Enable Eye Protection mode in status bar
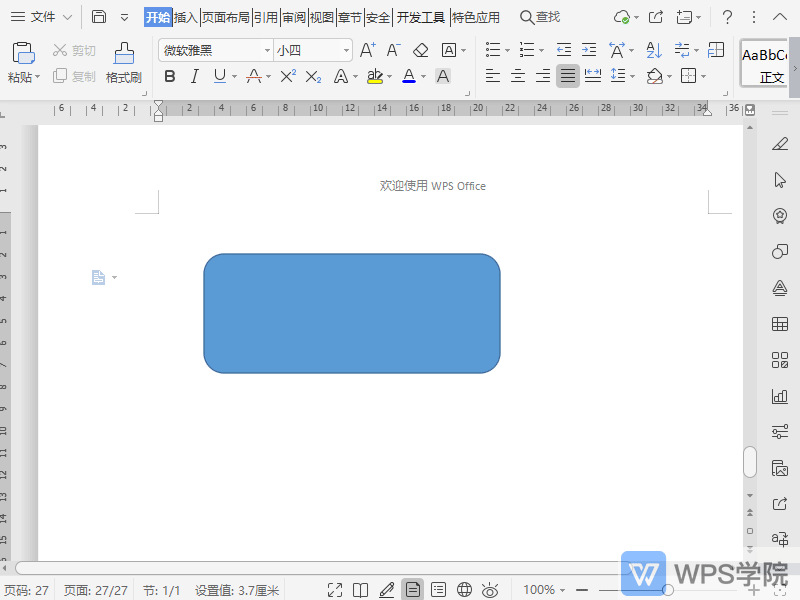 pyautogui.click(x=488, y=589)
